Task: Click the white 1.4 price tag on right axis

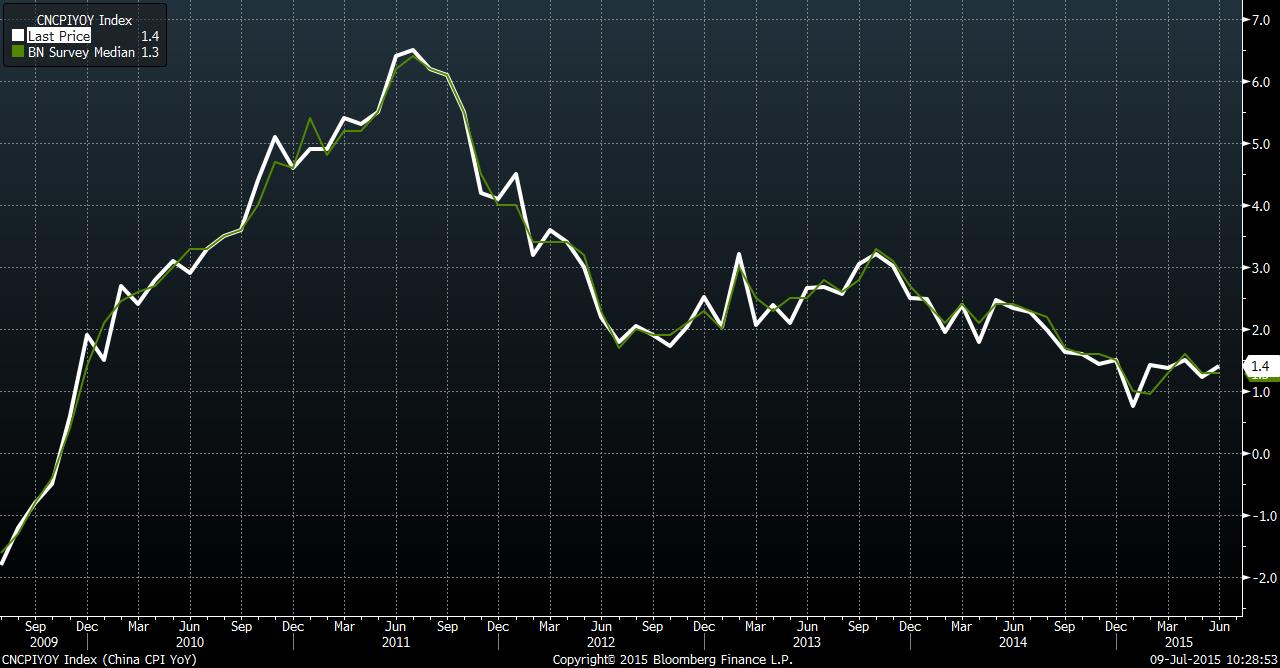Action: click(1259, 367)
